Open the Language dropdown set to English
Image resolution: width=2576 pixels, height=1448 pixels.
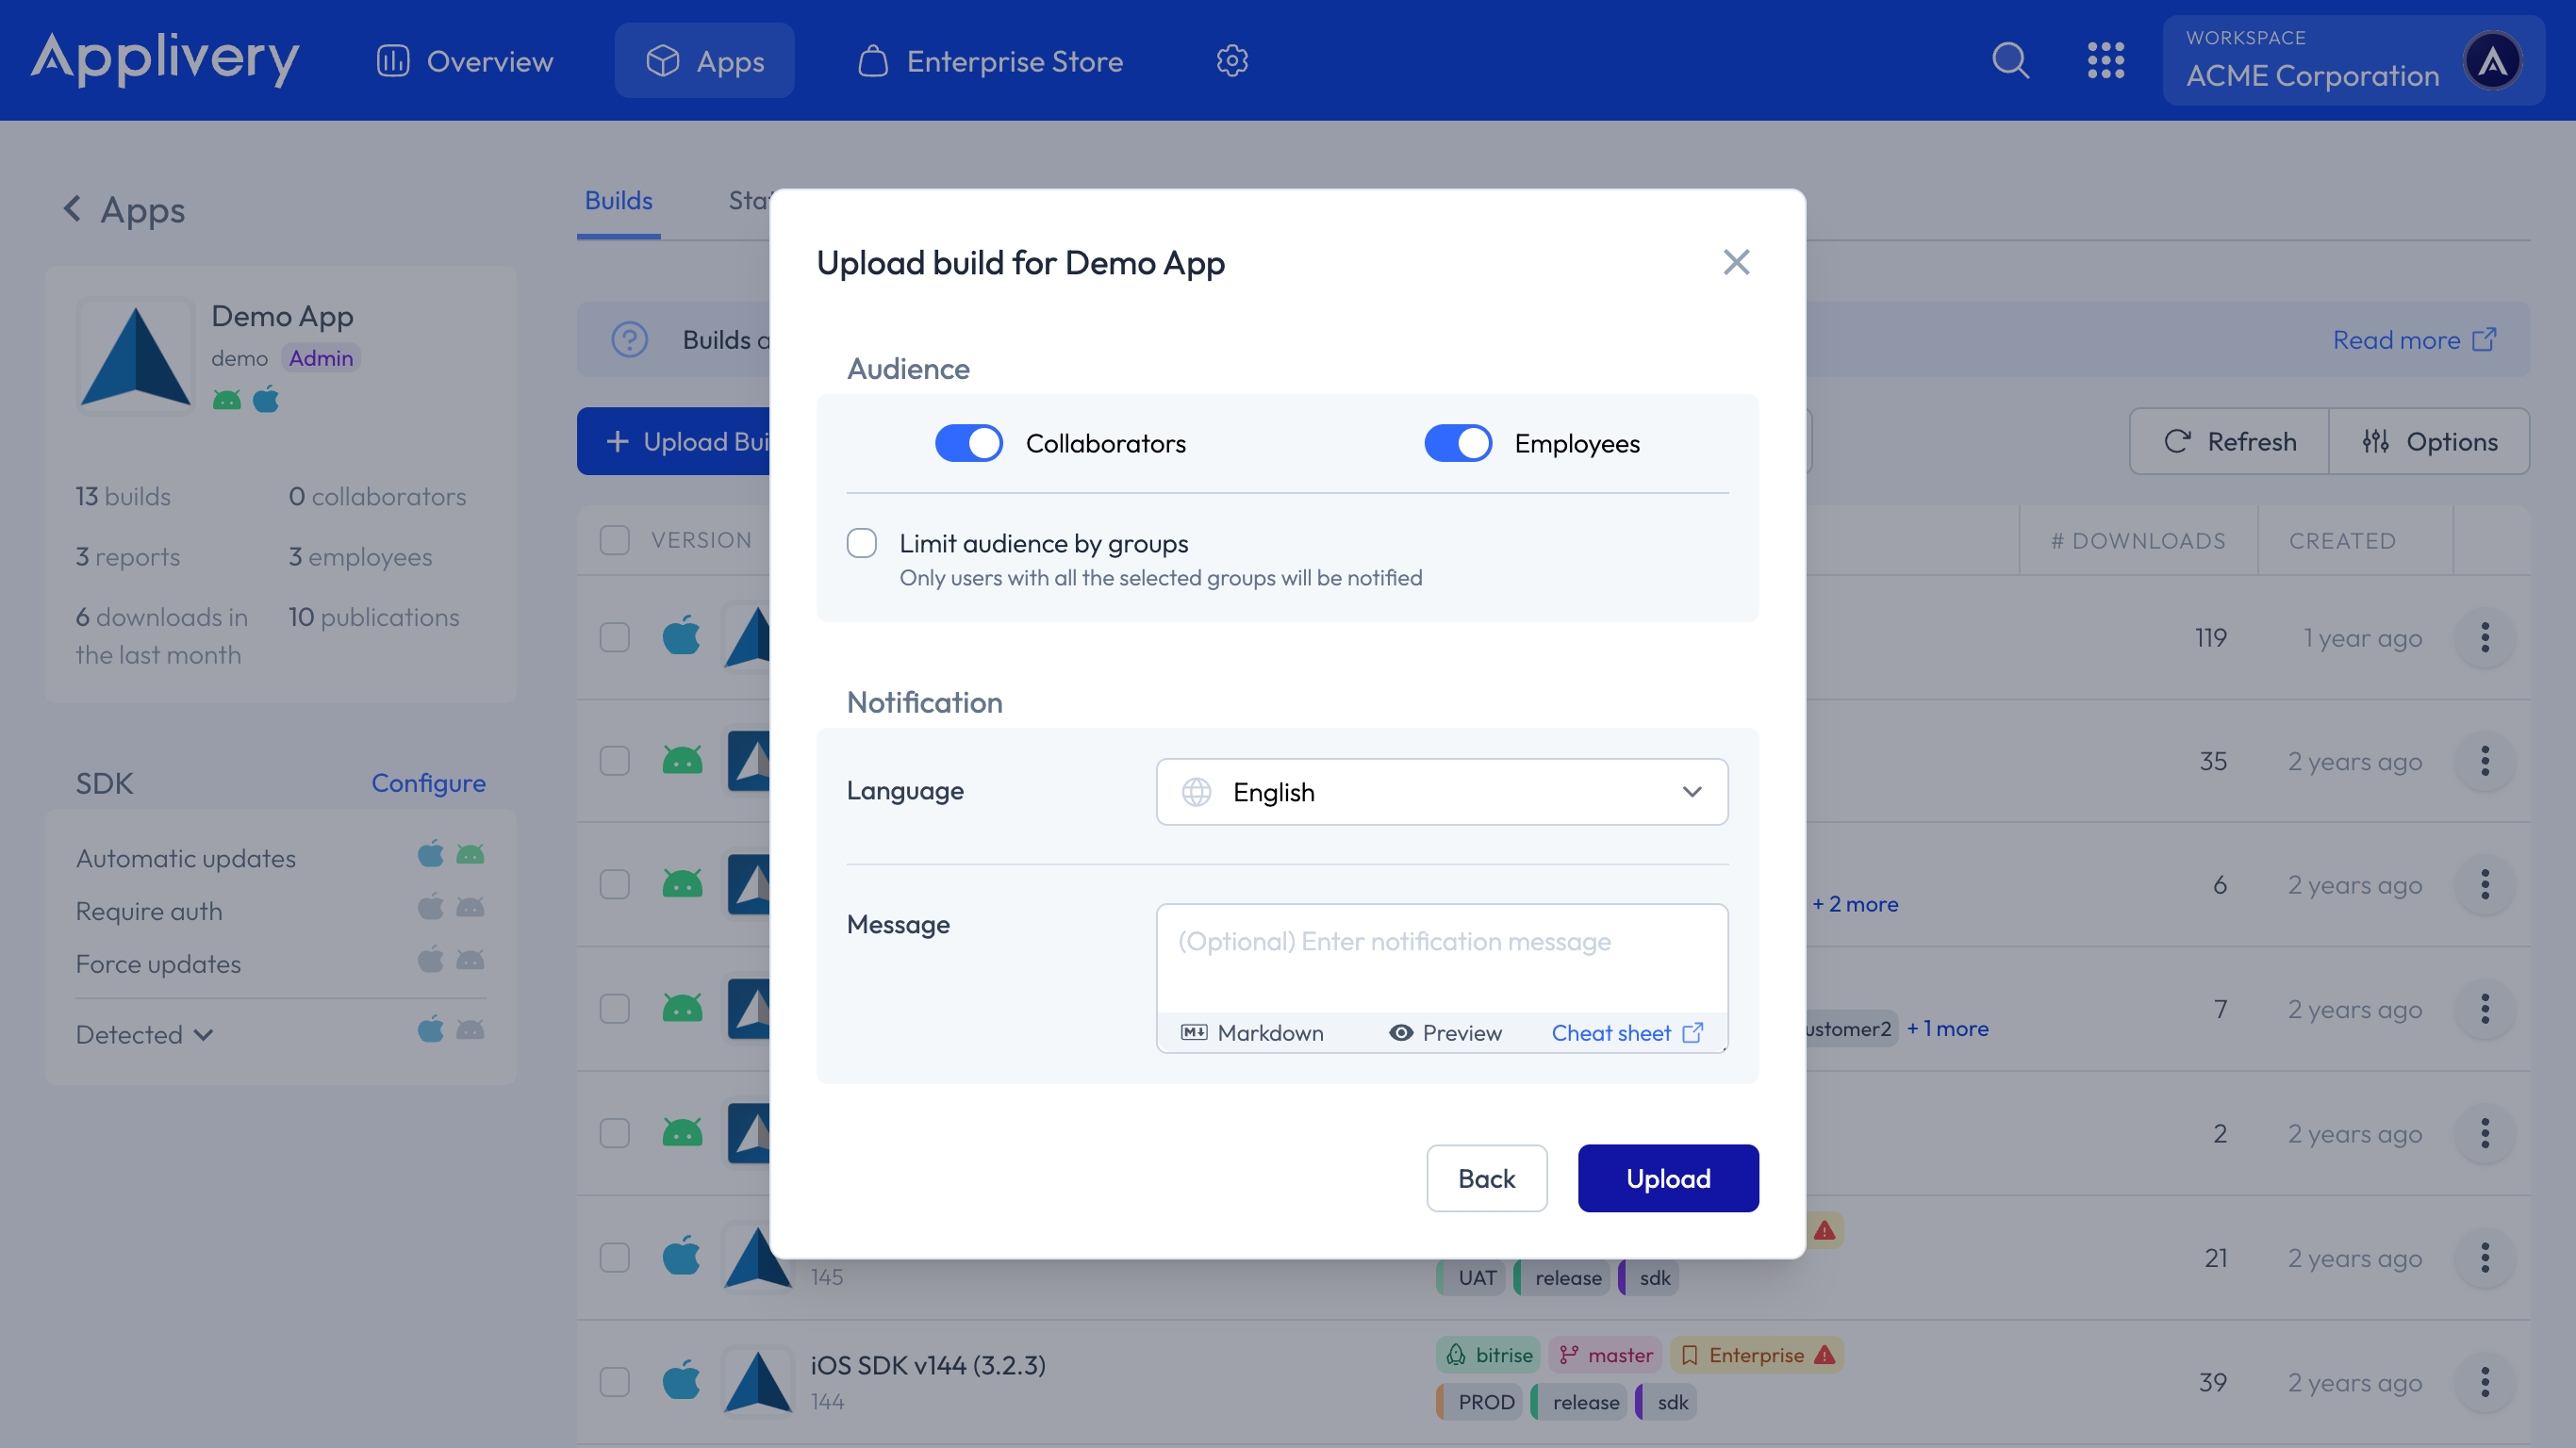1441,792
